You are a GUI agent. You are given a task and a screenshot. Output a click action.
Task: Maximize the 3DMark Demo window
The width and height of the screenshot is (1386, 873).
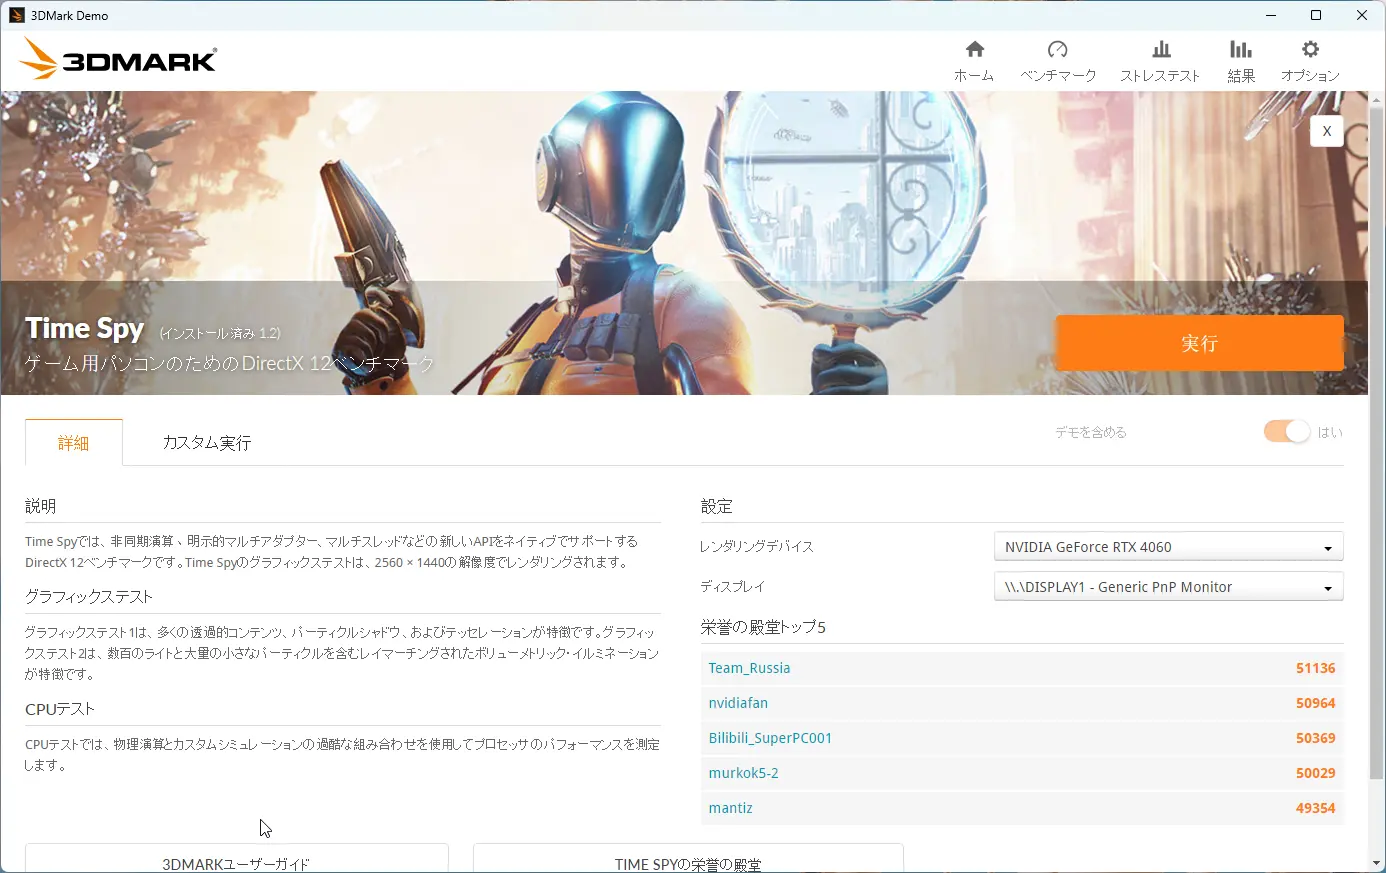(1316, 15)
